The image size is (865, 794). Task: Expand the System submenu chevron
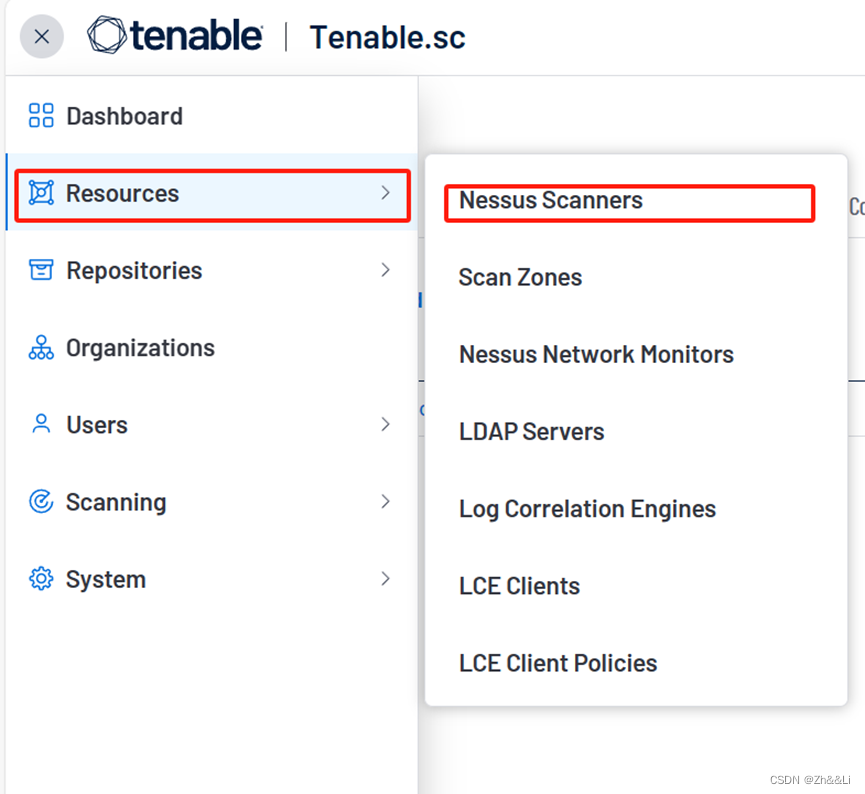click(385, 578)
